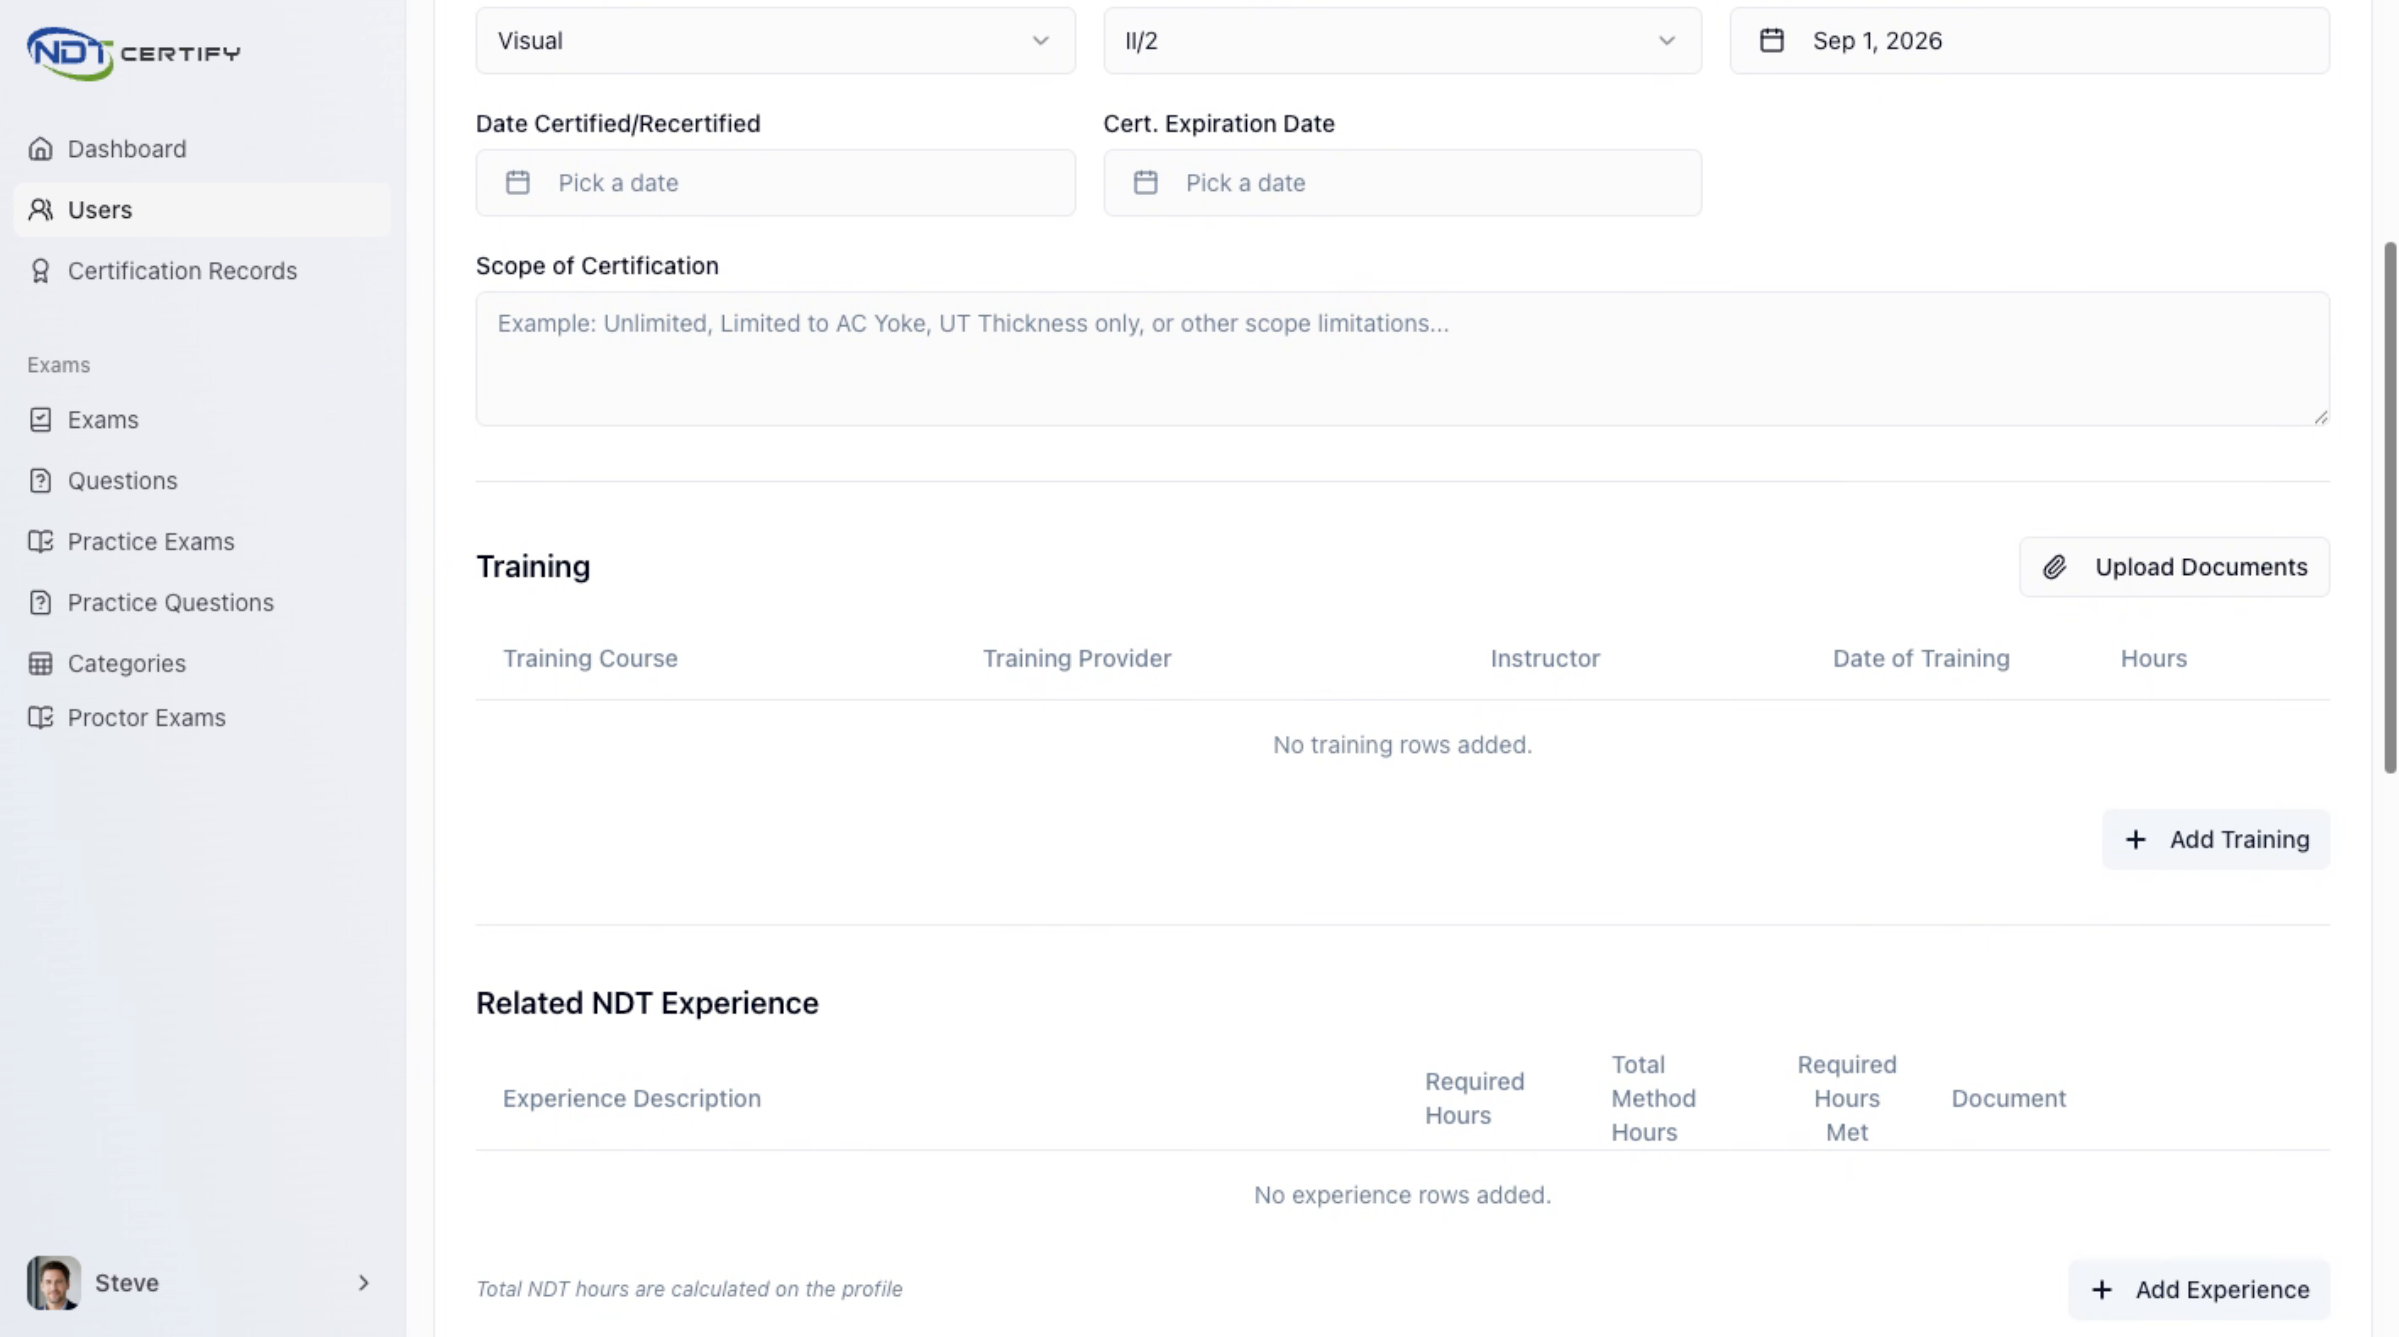The width and height of the screenshot is (2399, 1337).
Task: Click the plus icon on Add Experience
Action: point(2101,1289)
